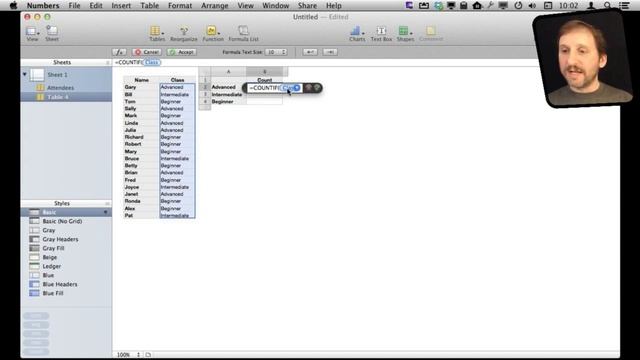The image size is (640, 360).
Task: Open the View toolbar button
Action: (32, 33)
